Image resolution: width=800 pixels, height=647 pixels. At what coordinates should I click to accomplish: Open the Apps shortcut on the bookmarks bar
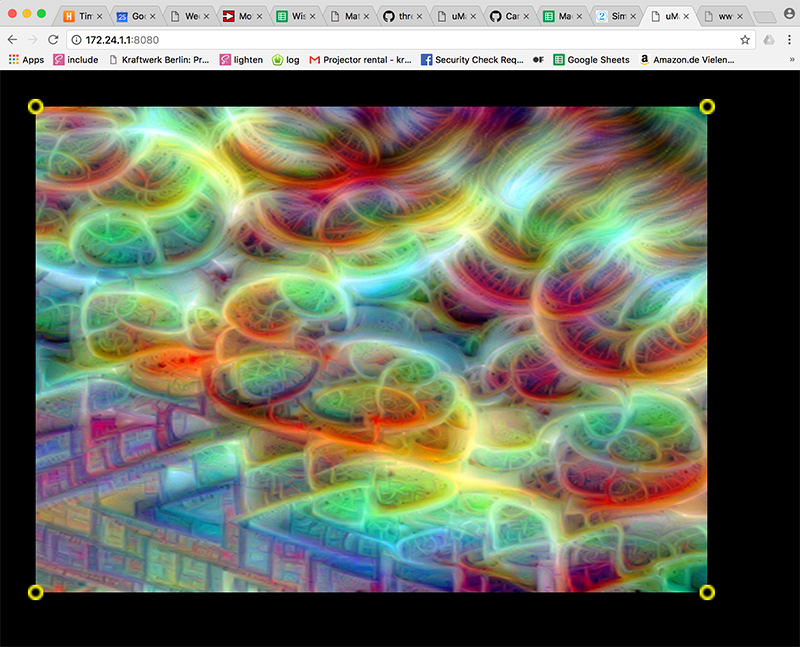point(23,59)
